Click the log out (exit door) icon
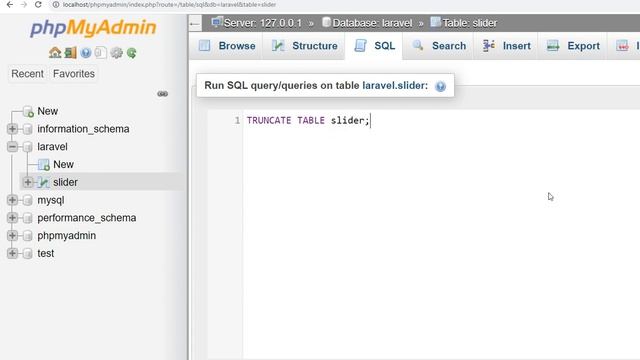 (70, 53)
